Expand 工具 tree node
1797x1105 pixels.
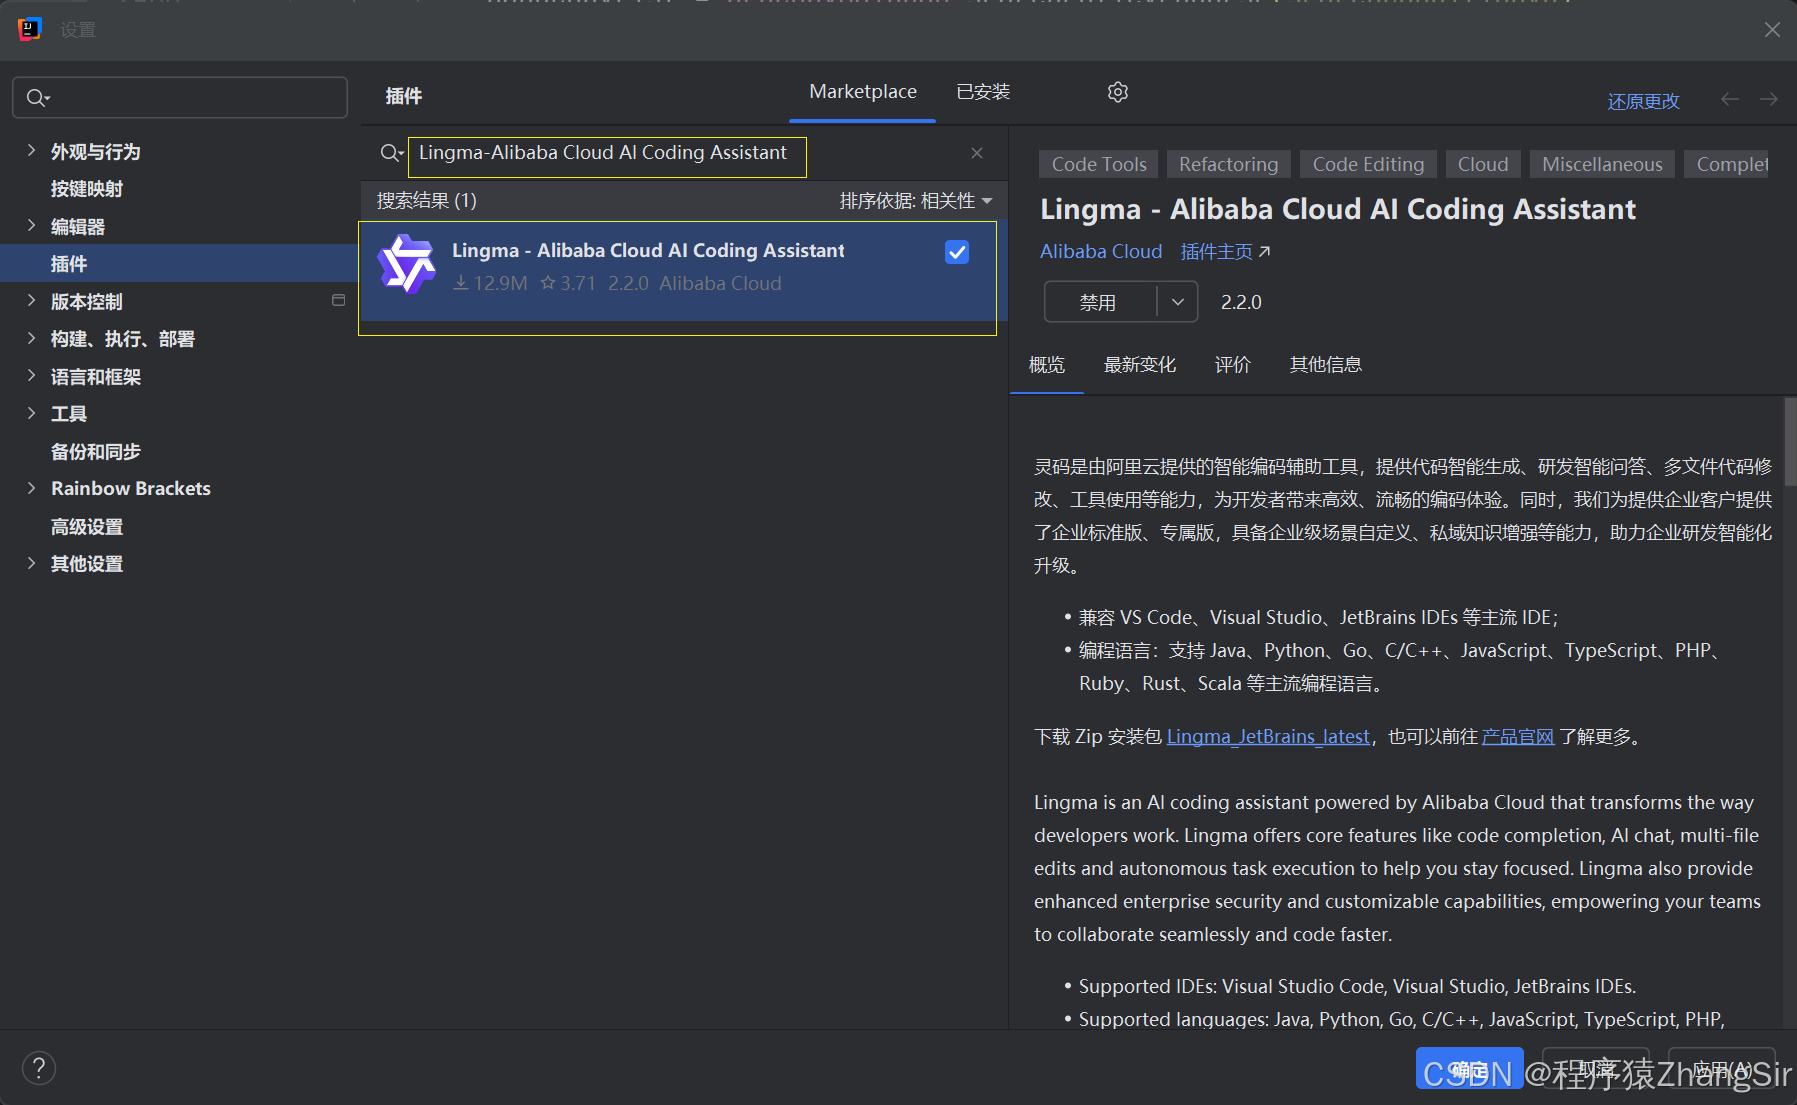[x=31, y=413]
